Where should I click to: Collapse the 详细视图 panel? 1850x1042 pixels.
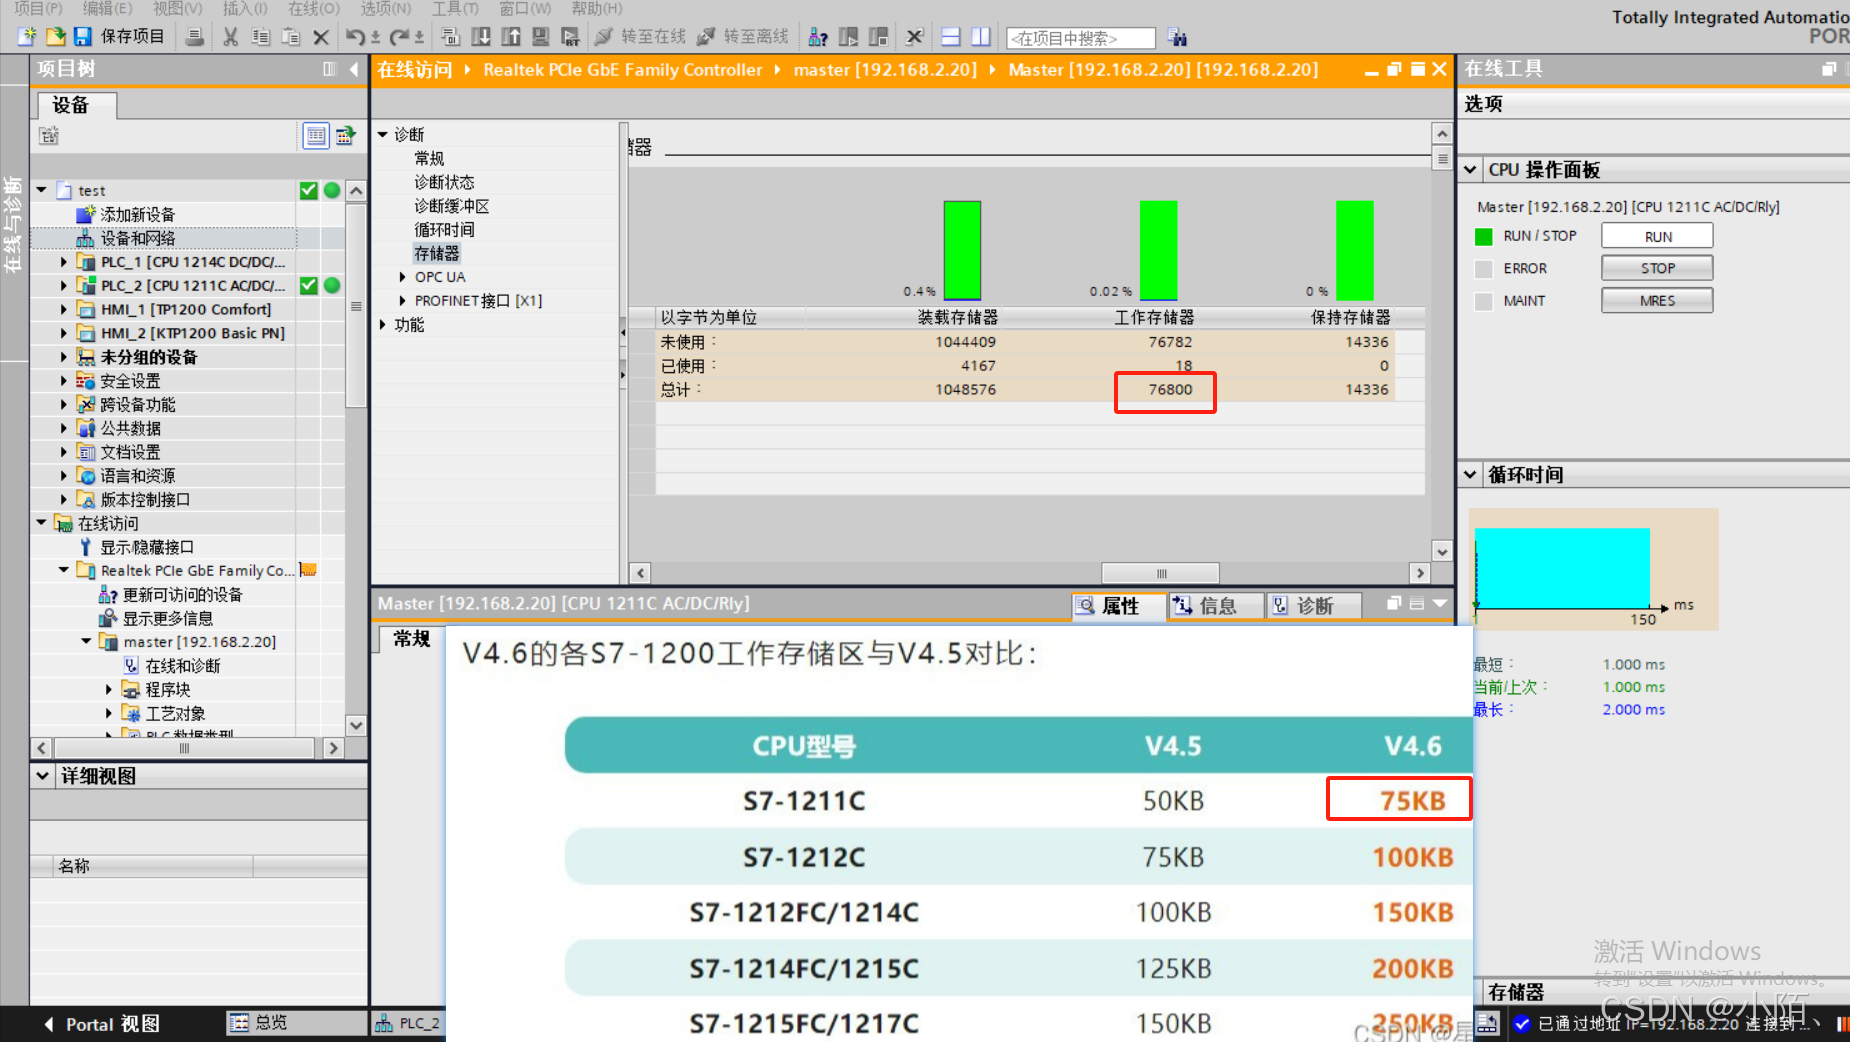(43, 776)
